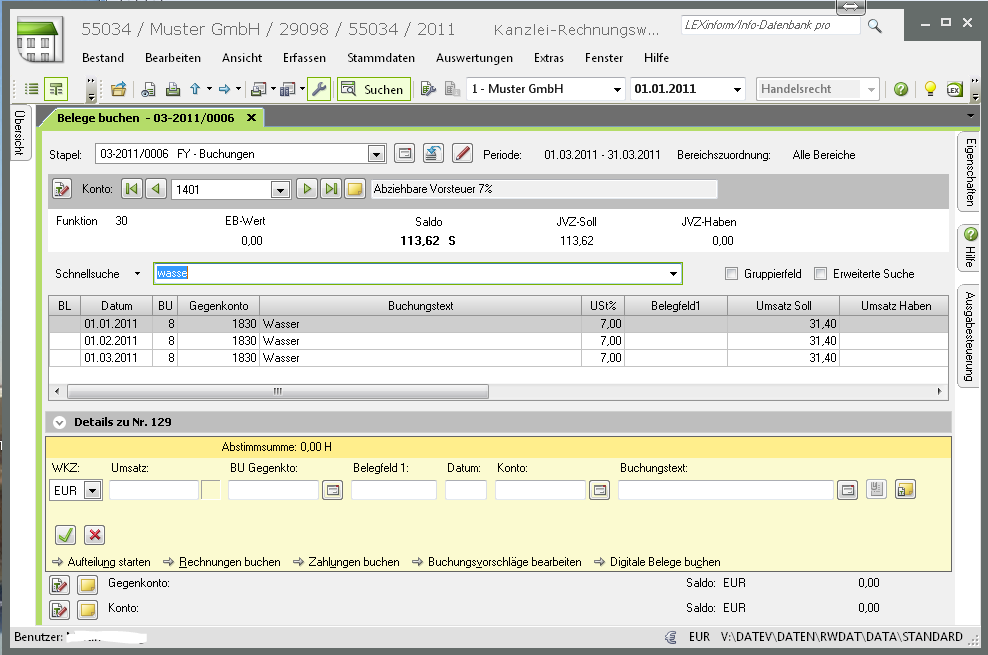Open the Konto 1401 dropdown
Image resolution: width=988 pixels, height=655 pixels.
click(x=280, y=190)
